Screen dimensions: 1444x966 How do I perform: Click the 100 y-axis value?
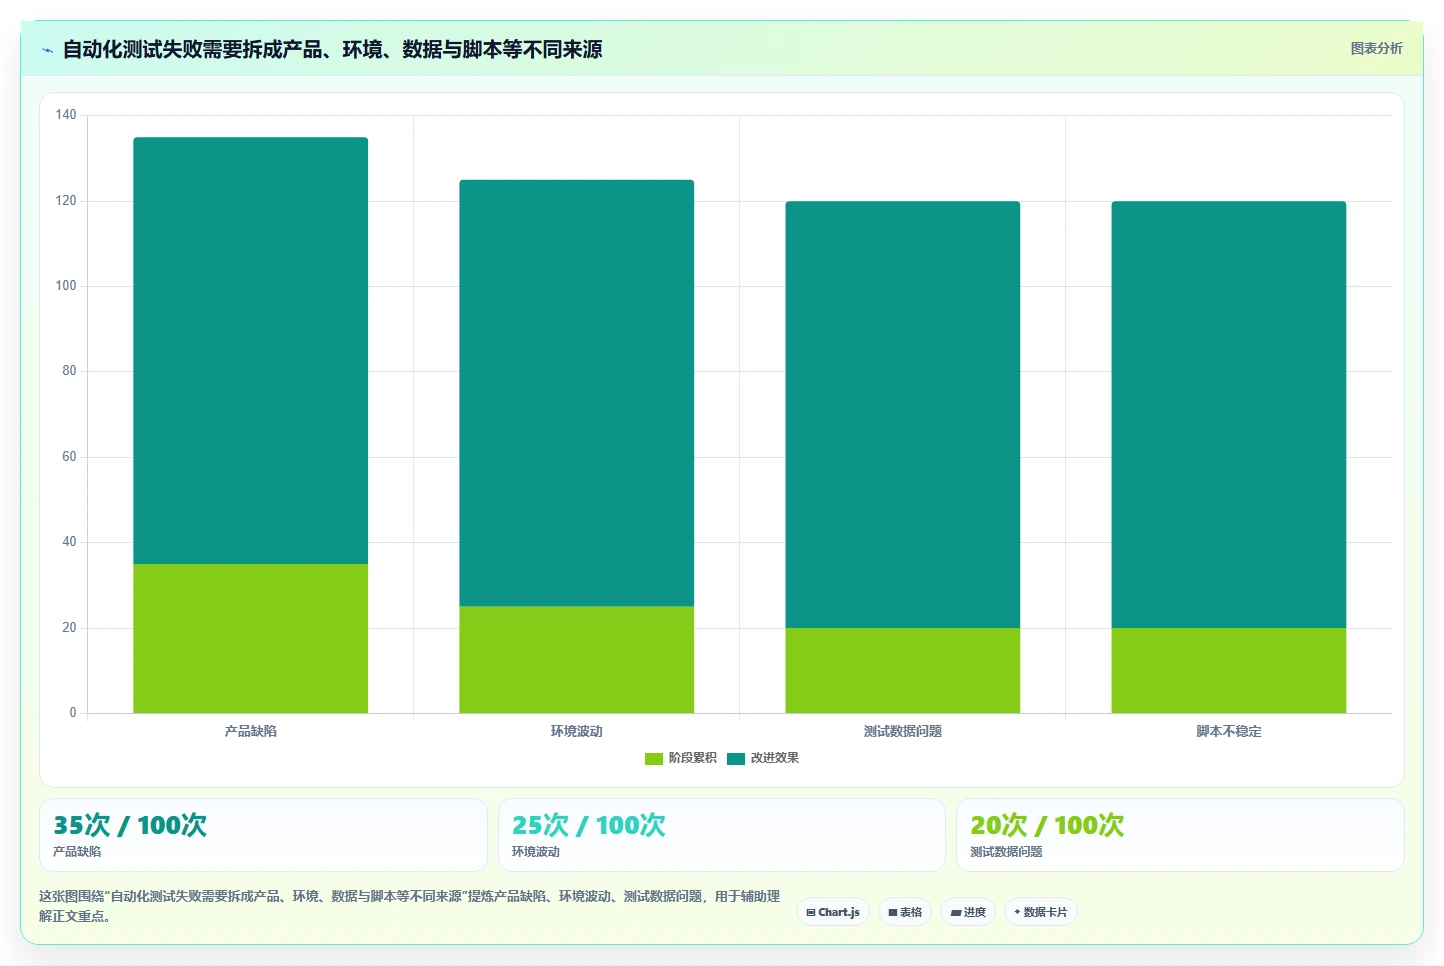click(66, 286)
